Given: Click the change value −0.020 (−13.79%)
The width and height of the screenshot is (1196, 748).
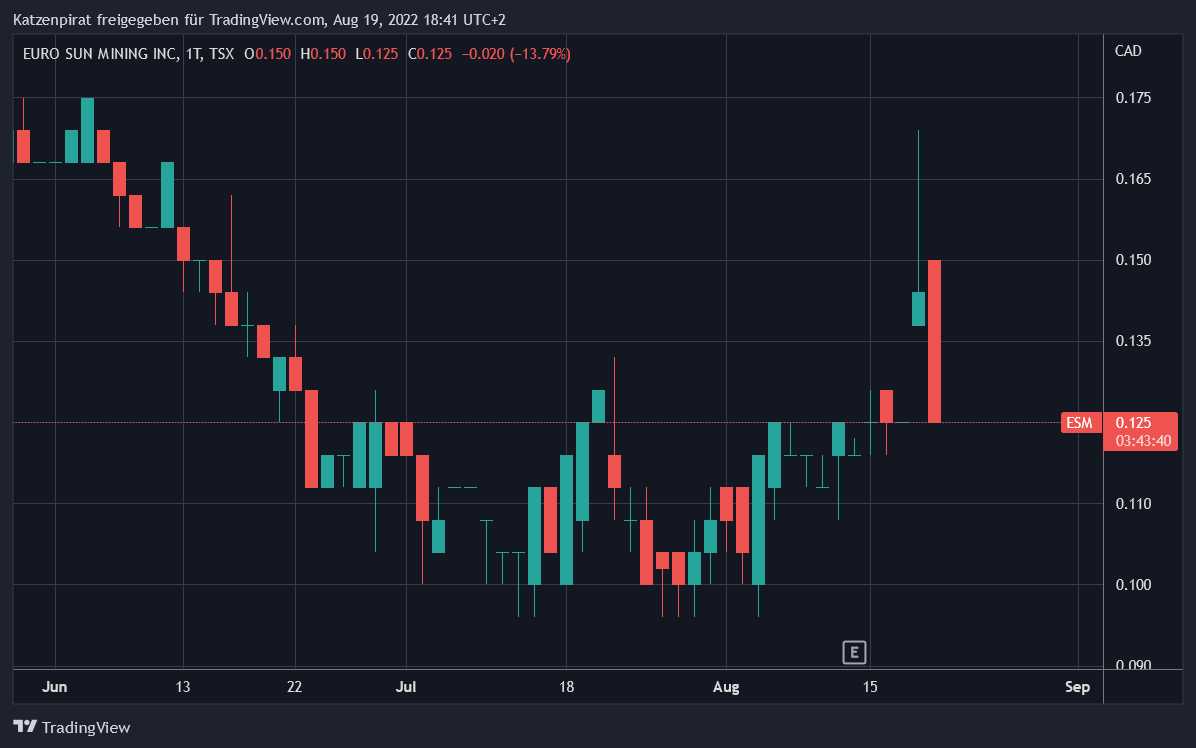Looking at the screenshot, I should [x=516, y=54].
